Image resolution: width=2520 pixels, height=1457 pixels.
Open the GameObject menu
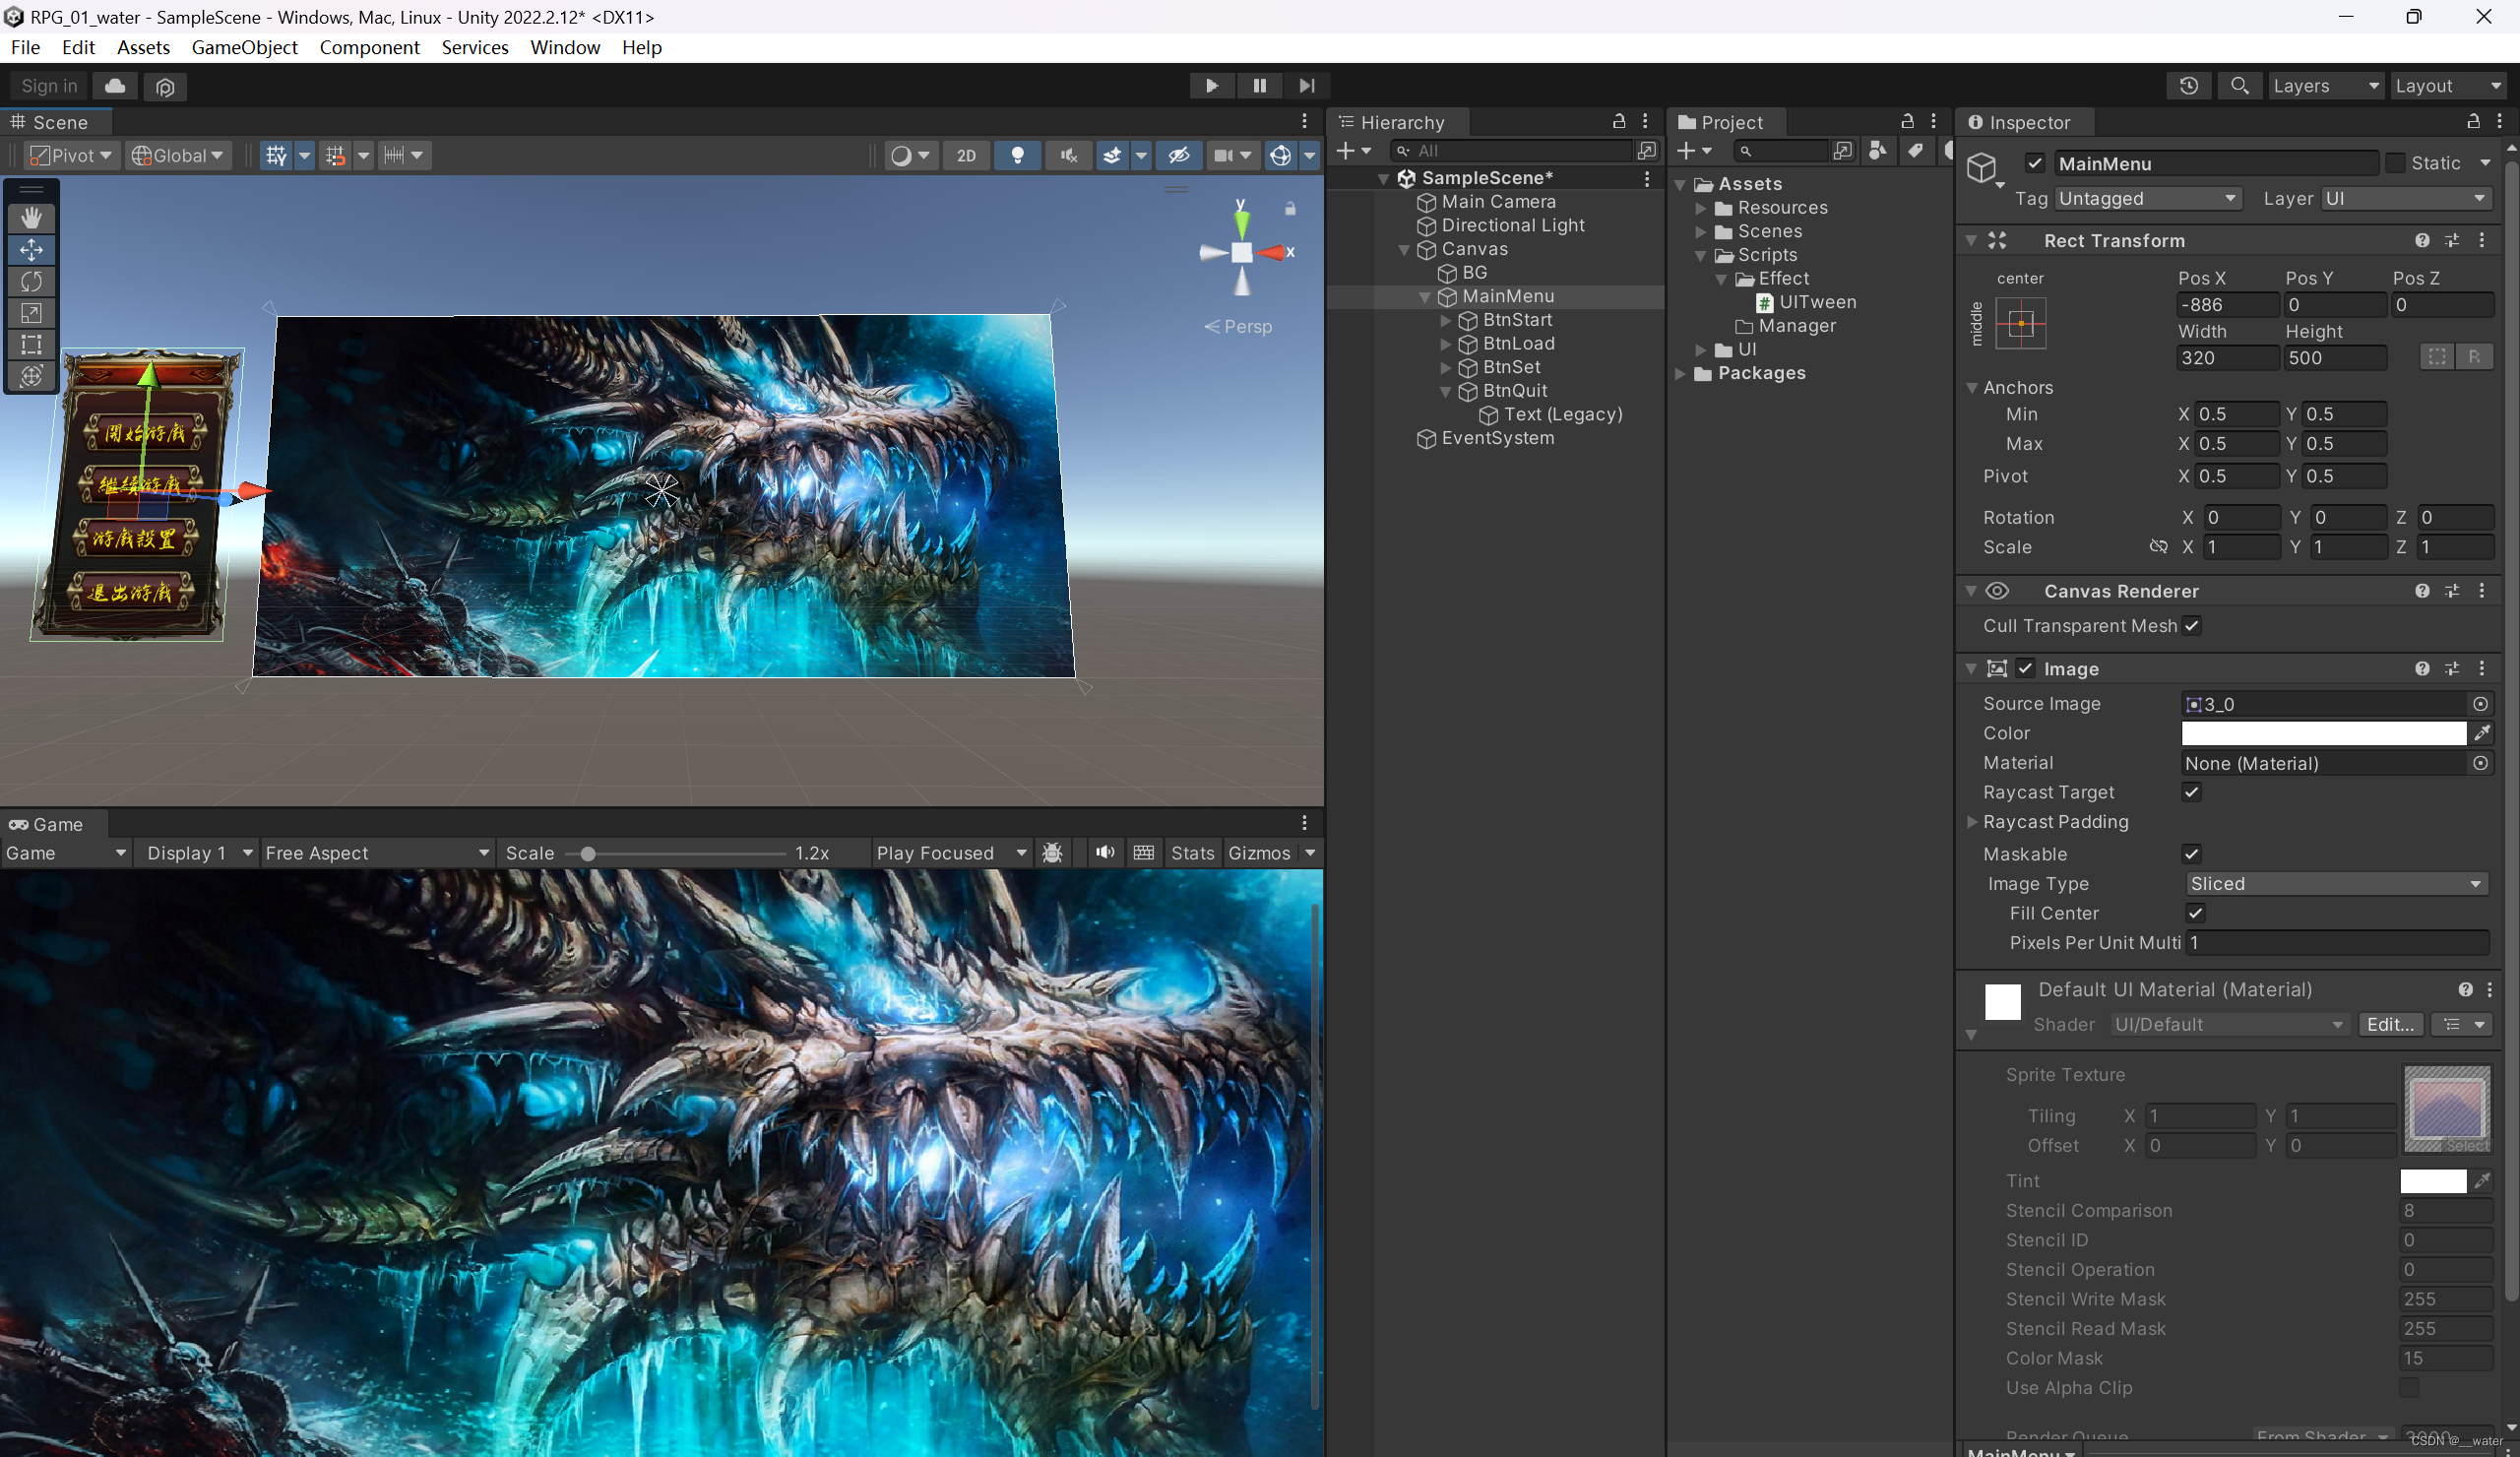(x=244, y=47)
